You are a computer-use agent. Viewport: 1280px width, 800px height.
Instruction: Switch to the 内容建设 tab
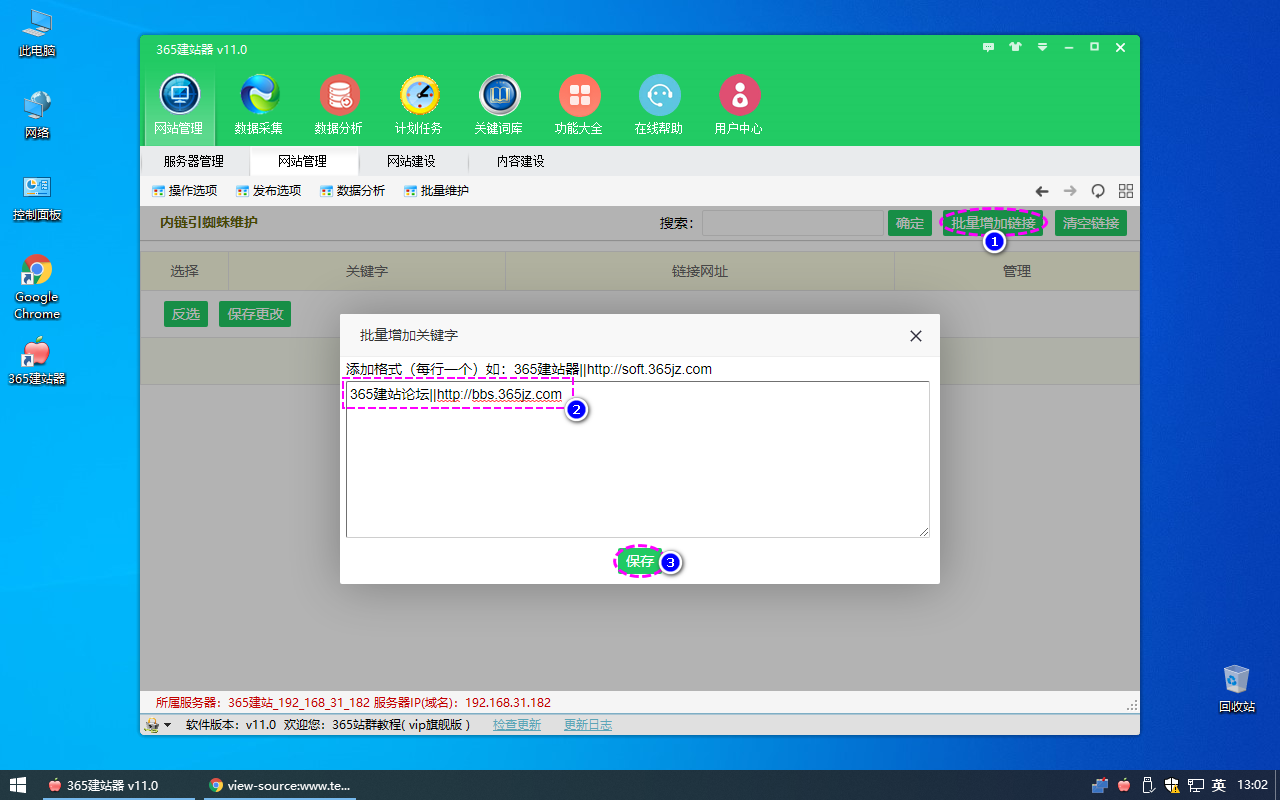(x=521, y=161)
